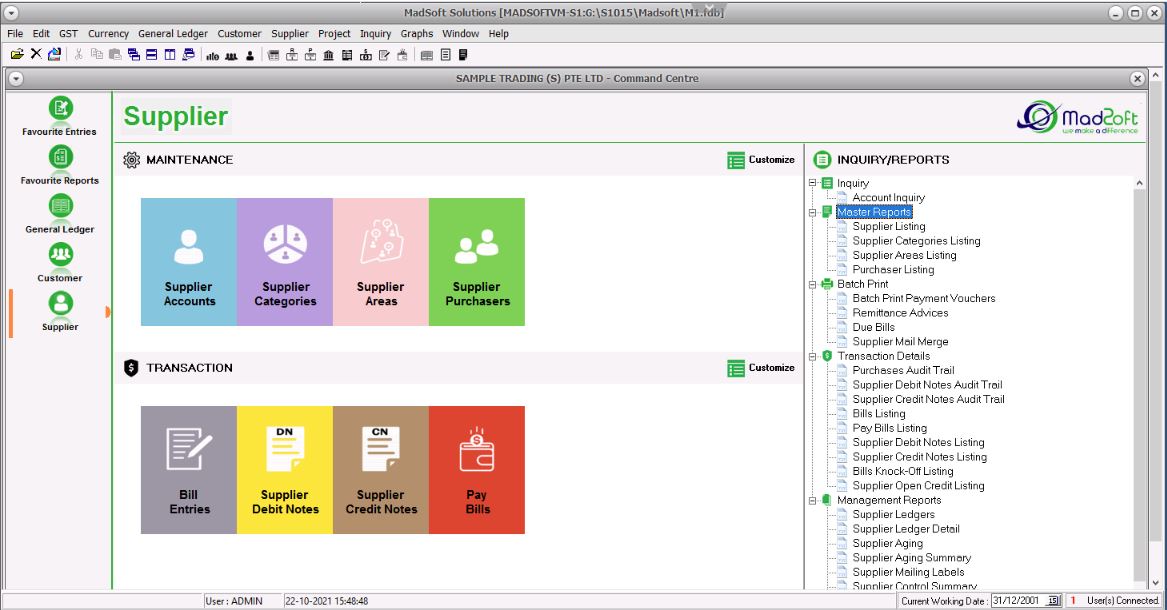This screenshot has width=1167, height=610.
Task: Open Batch Print Payment Vouchers
Action: pos(924,298)
